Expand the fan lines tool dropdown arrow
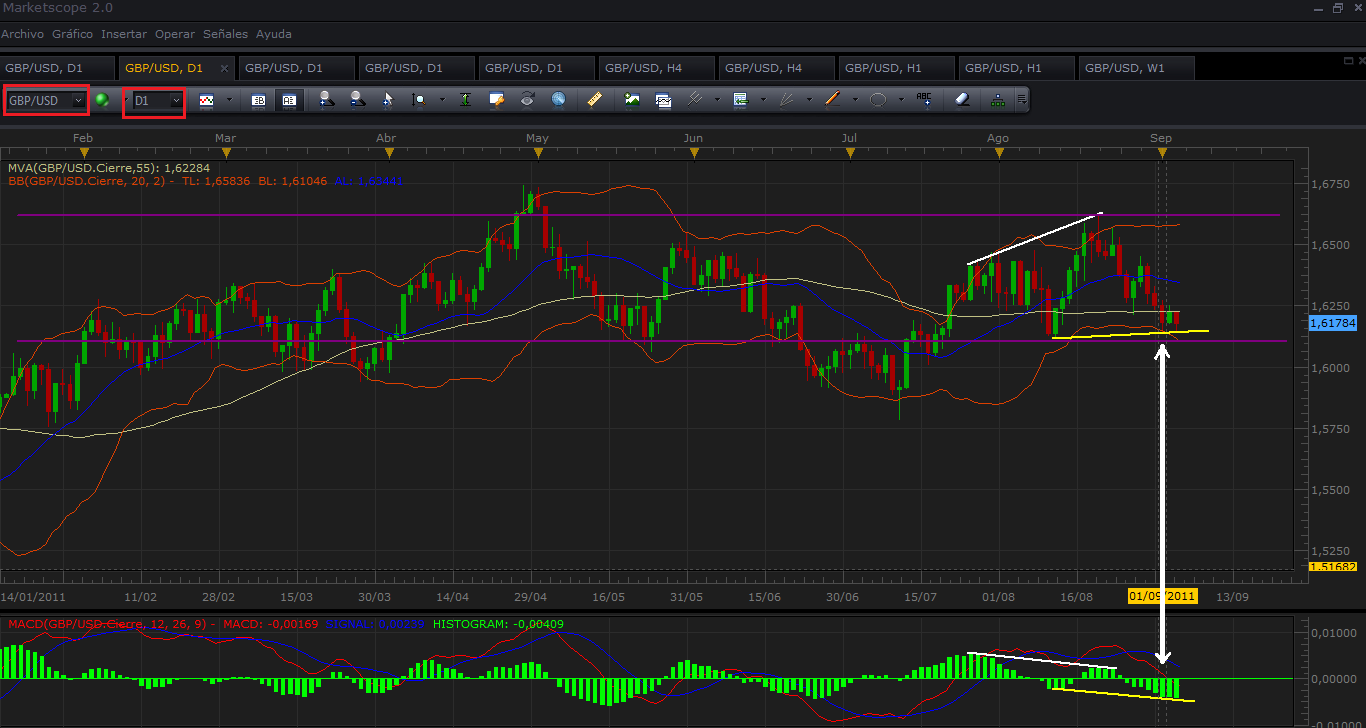The height and width of the screenshot is (728, 1366). click(809, 100)
